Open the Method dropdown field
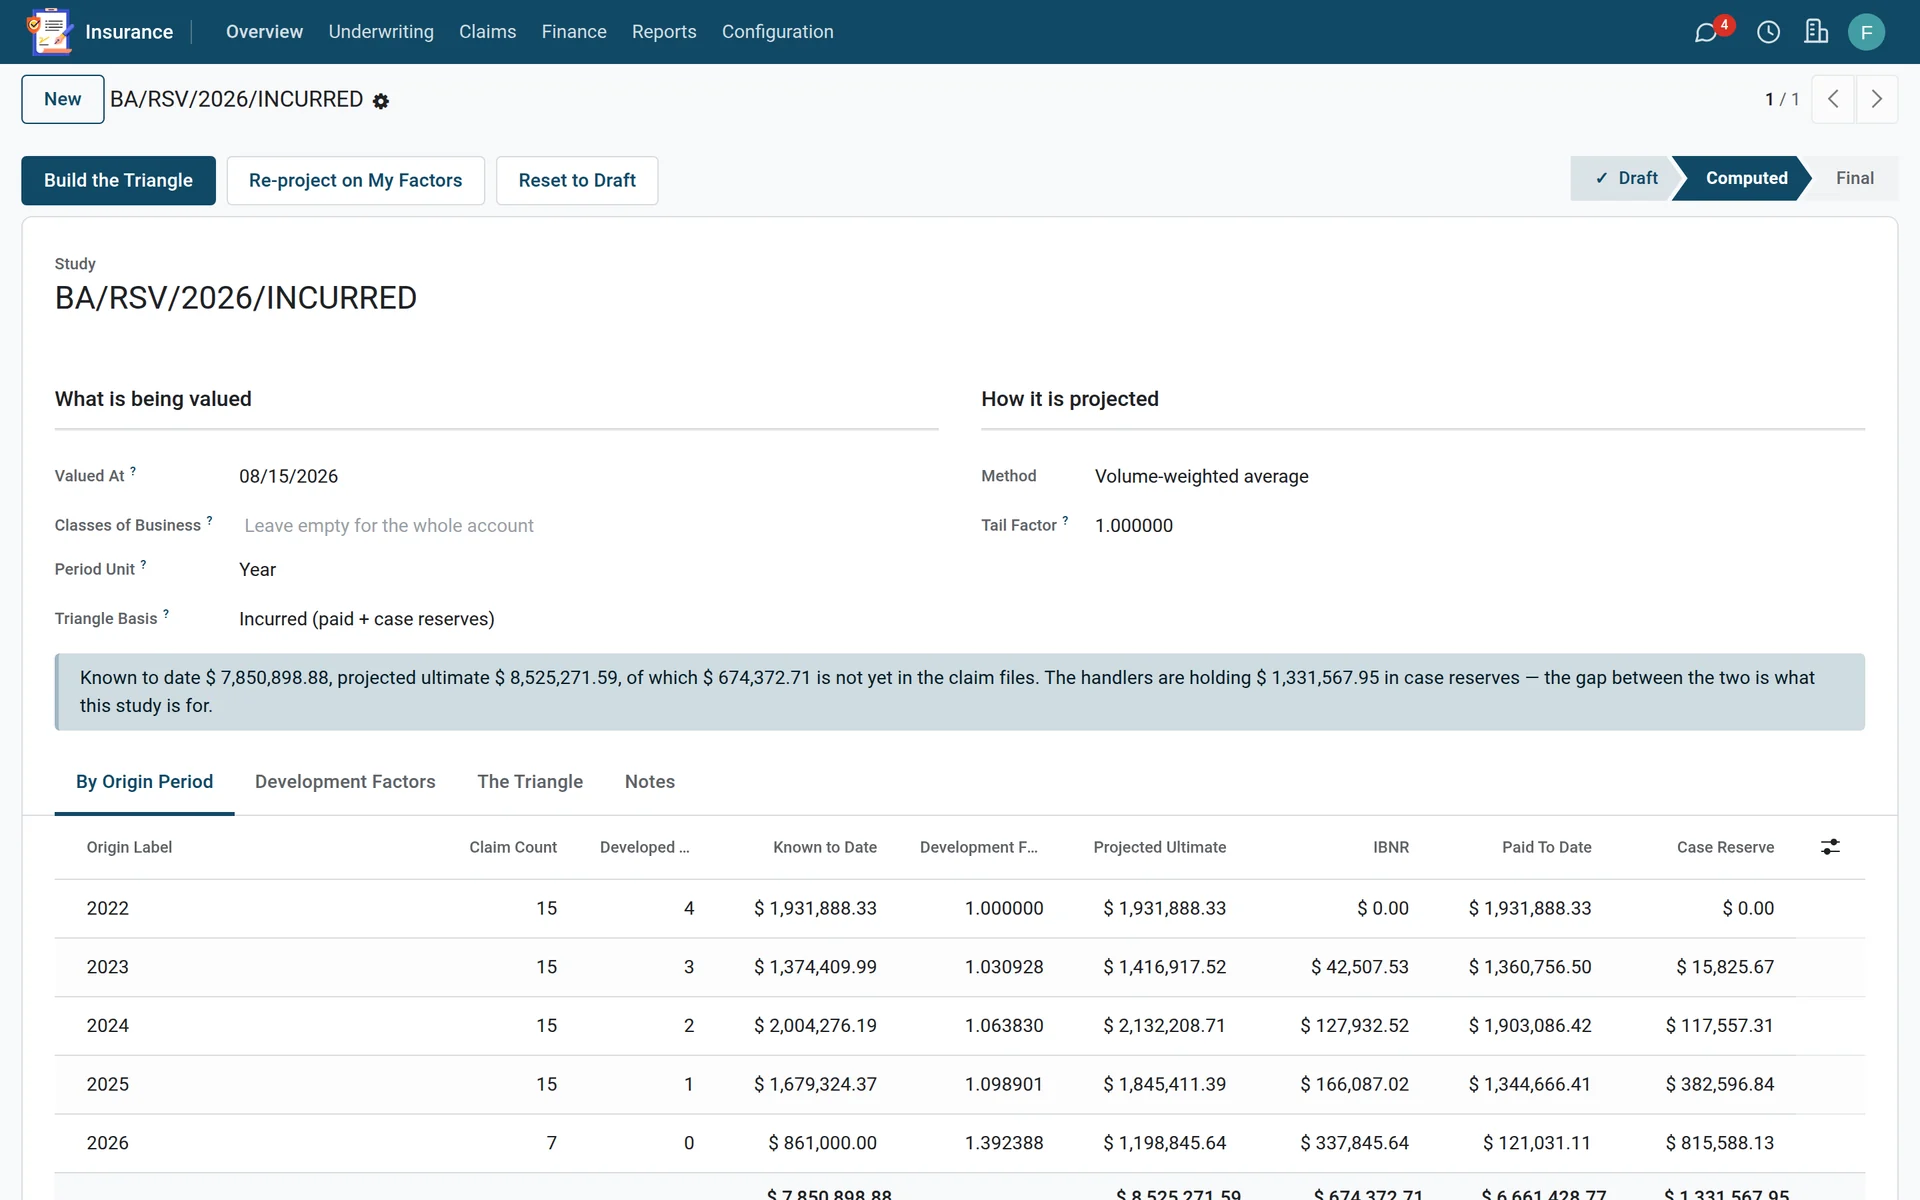 coord(1478,477)
